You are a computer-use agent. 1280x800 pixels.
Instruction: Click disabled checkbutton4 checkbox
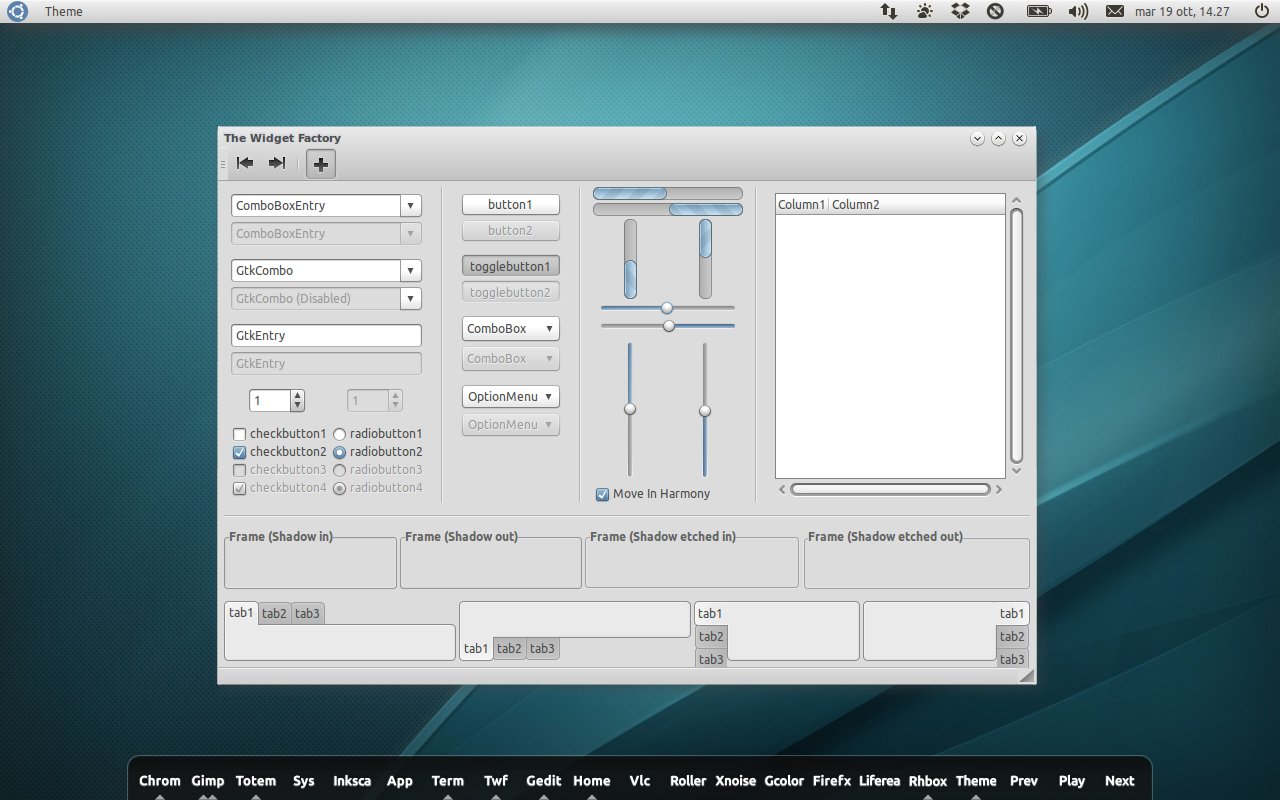click(x=239, y=488)
